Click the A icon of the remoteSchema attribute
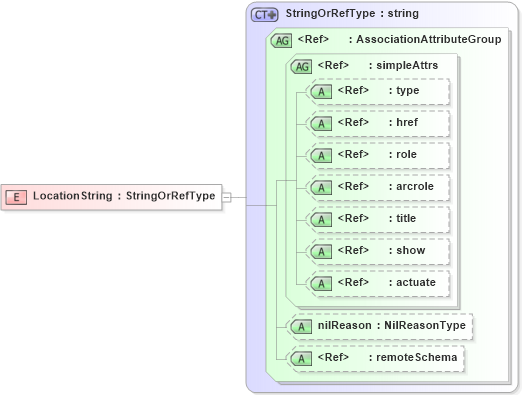 301,359
